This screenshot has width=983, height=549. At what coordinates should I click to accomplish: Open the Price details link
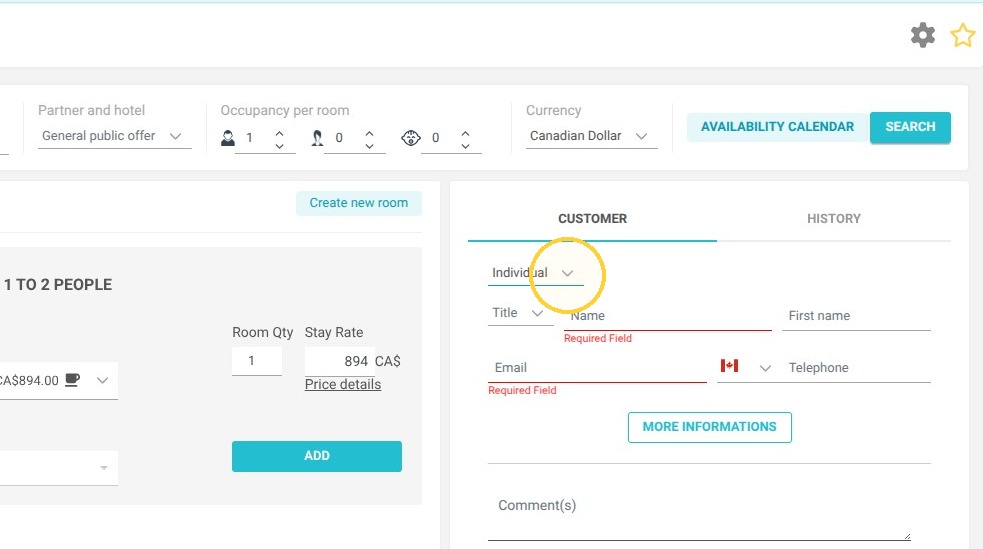click(343, 384)
